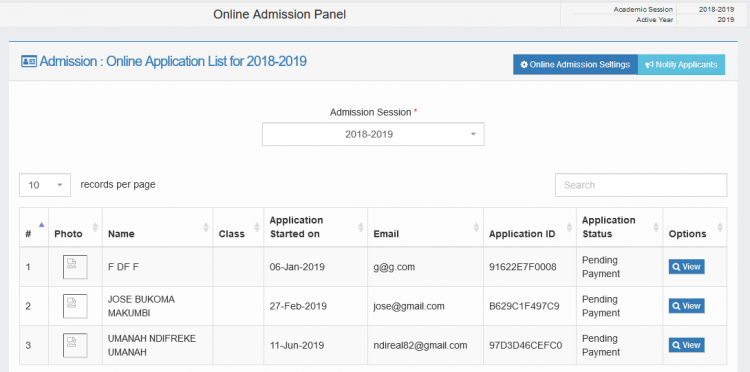Select the name JOSE BUKOMA MAKUMBI
Image resolution: width=750 pixels, height=372 pixels.
tap(142, 306)
